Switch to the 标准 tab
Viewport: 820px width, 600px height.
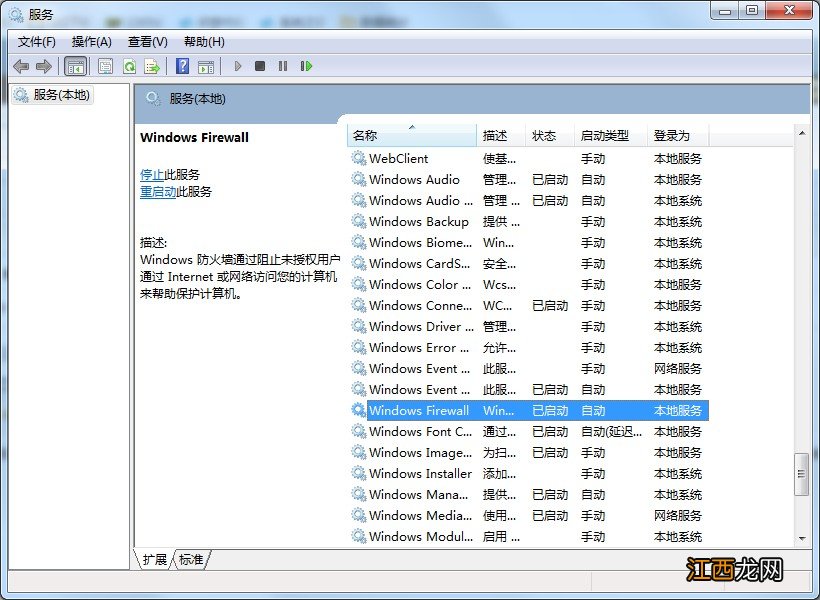click(x=190, y=561)
